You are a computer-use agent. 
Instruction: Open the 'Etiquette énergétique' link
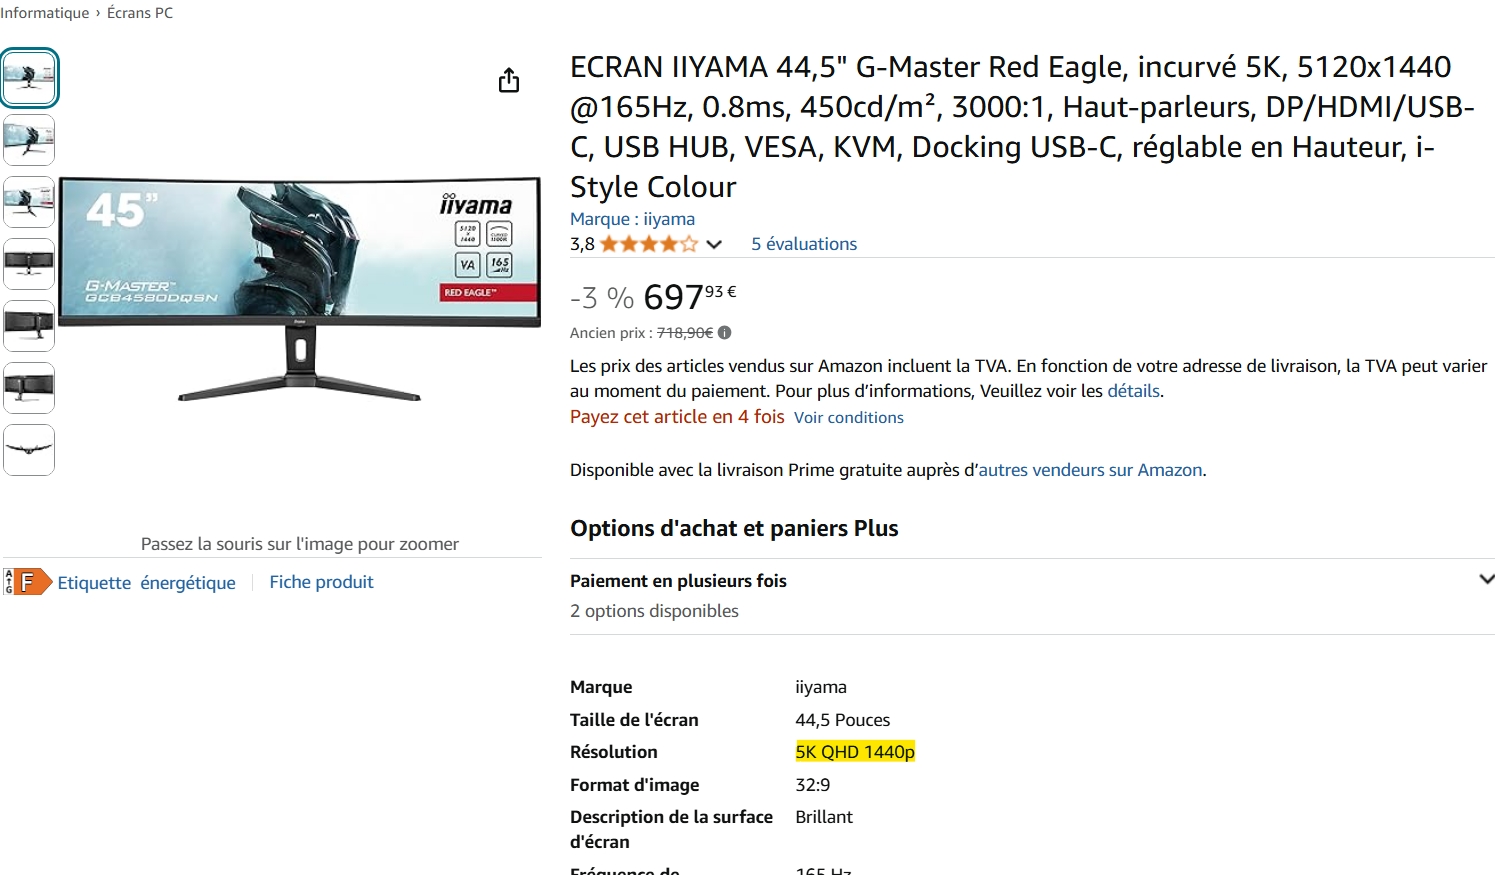(146, 583)
